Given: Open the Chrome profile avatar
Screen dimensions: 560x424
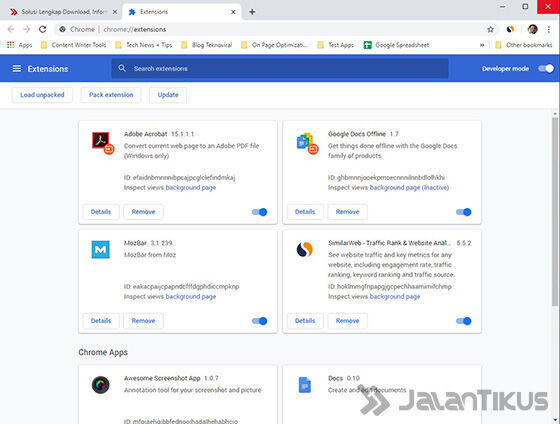Looking at the screenshot, I should (x=532, y=29).
